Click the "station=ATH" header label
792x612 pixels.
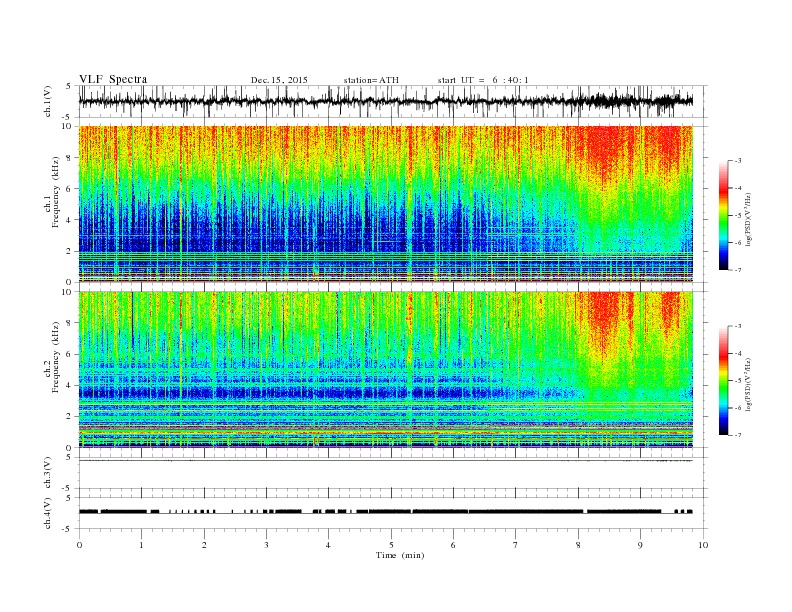click(371, 80)
